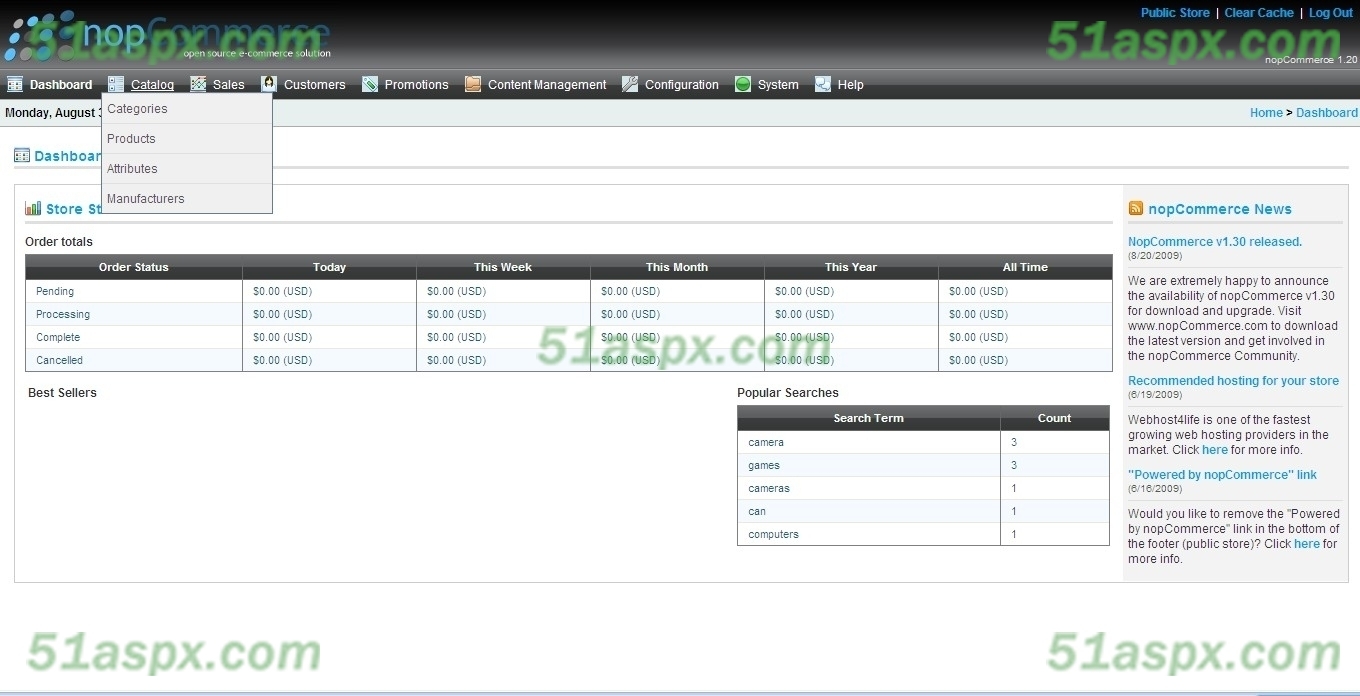Screen dimensions: 1360x696
Task: Click 'here' link in the Webhost4life news
Action: click(1215, 450)
